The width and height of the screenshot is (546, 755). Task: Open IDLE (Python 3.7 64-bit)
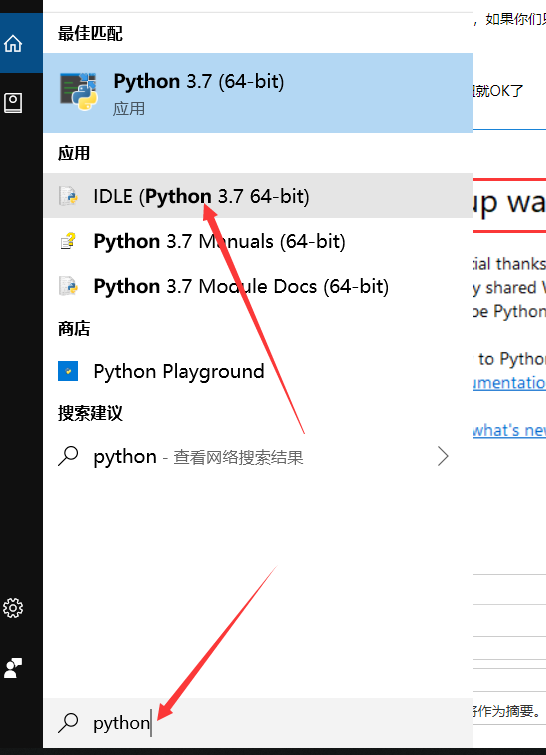[x=258, y=195]
